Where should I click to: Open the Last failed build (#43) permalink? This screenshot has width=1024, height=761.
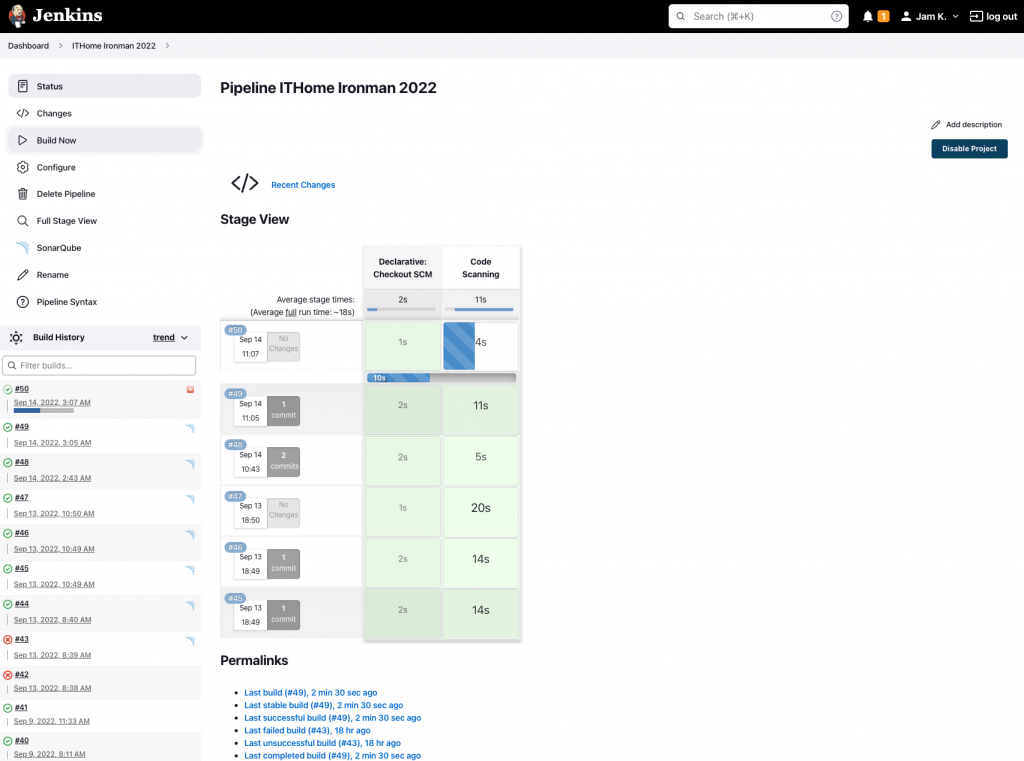tap(307, 730)
